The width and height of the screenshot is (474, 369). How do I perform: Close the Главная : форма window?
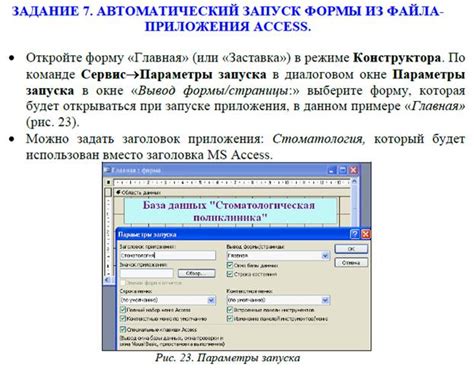click(353, 170)
